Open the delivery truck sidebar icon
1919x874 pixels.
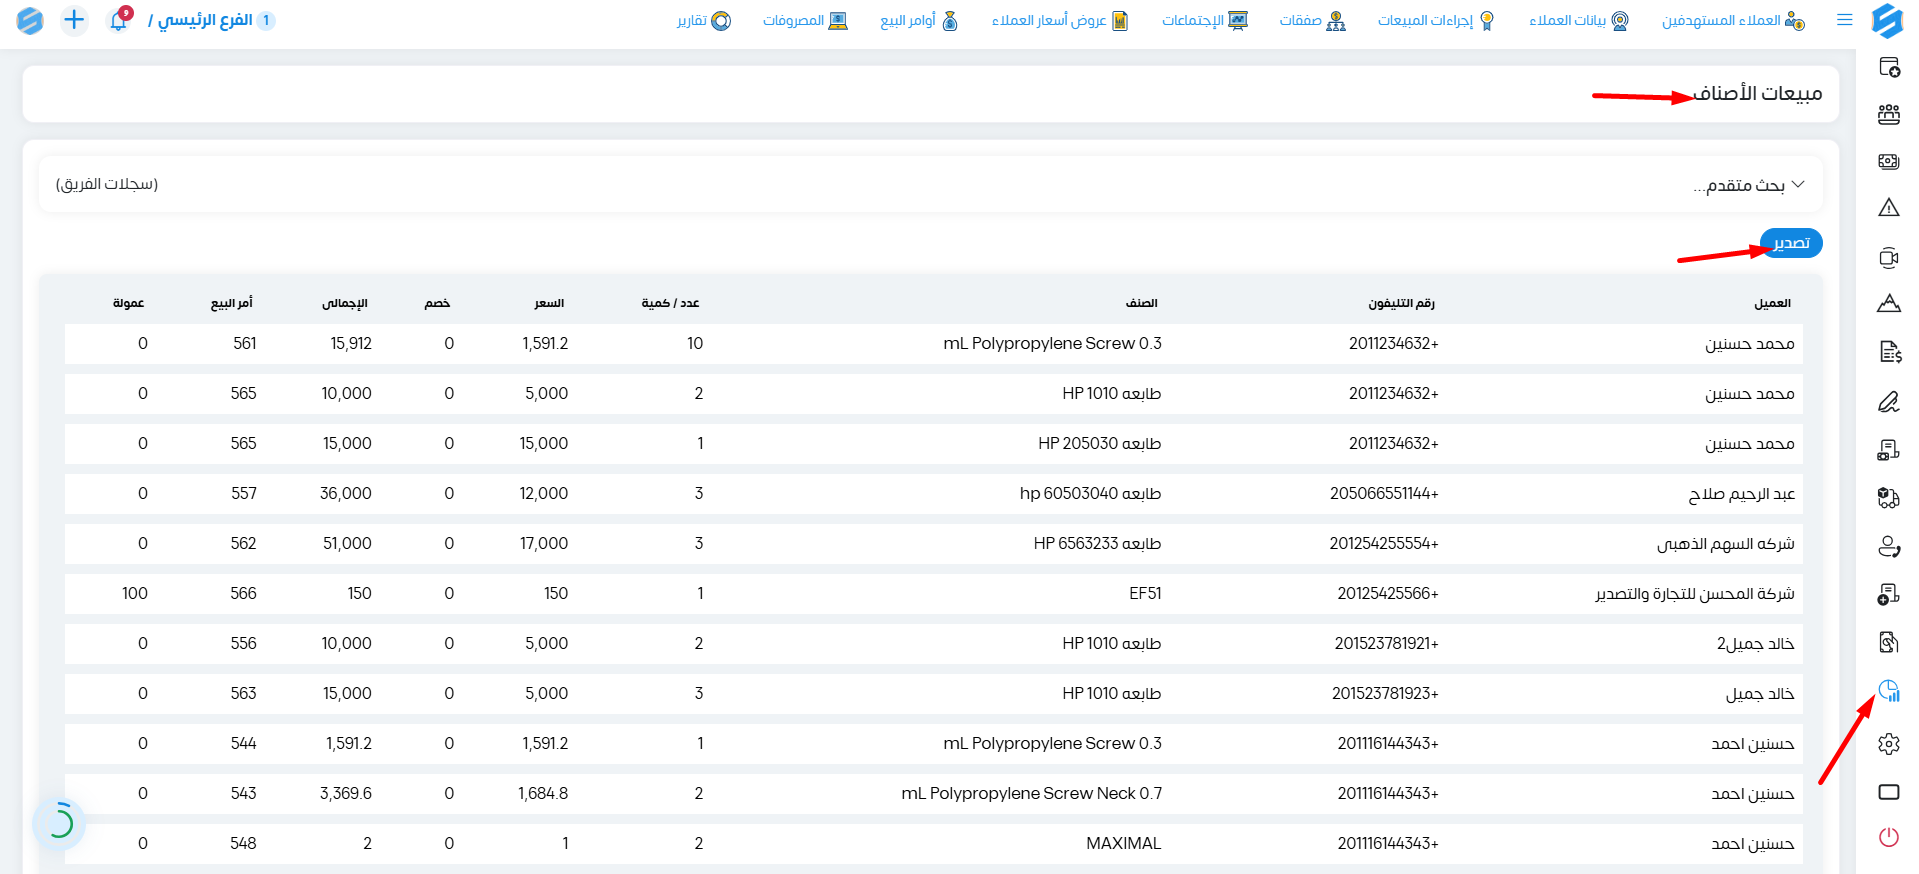1889,498
